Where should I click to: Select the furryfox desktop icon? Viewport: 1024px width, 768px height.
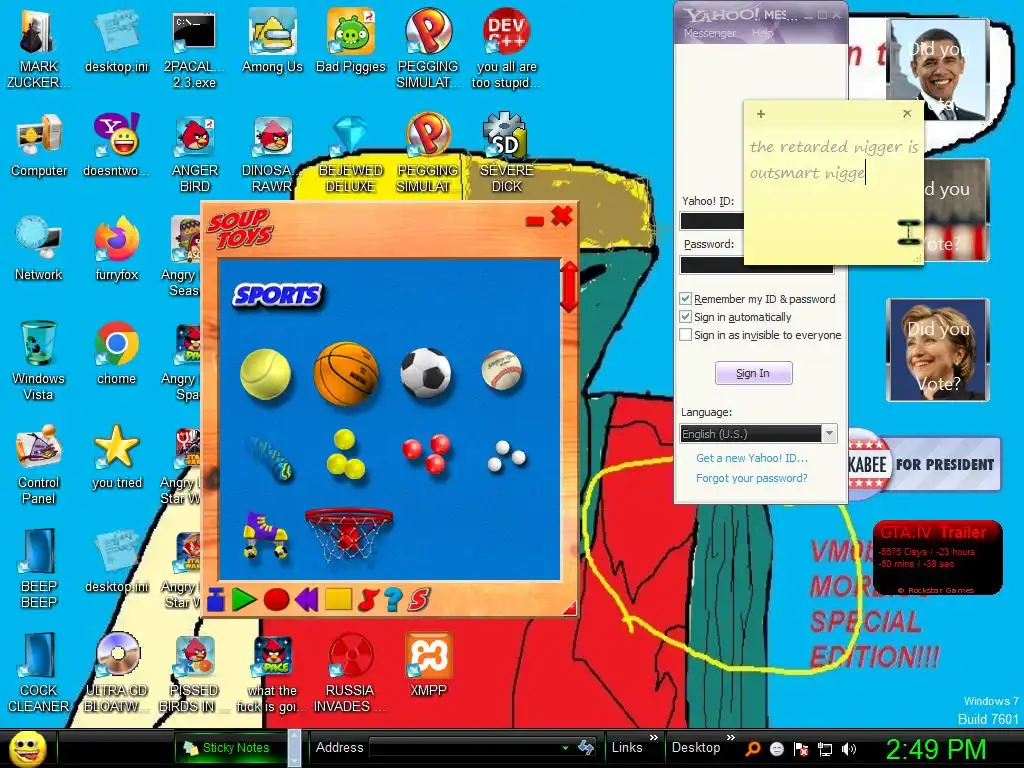coord(116,250)
